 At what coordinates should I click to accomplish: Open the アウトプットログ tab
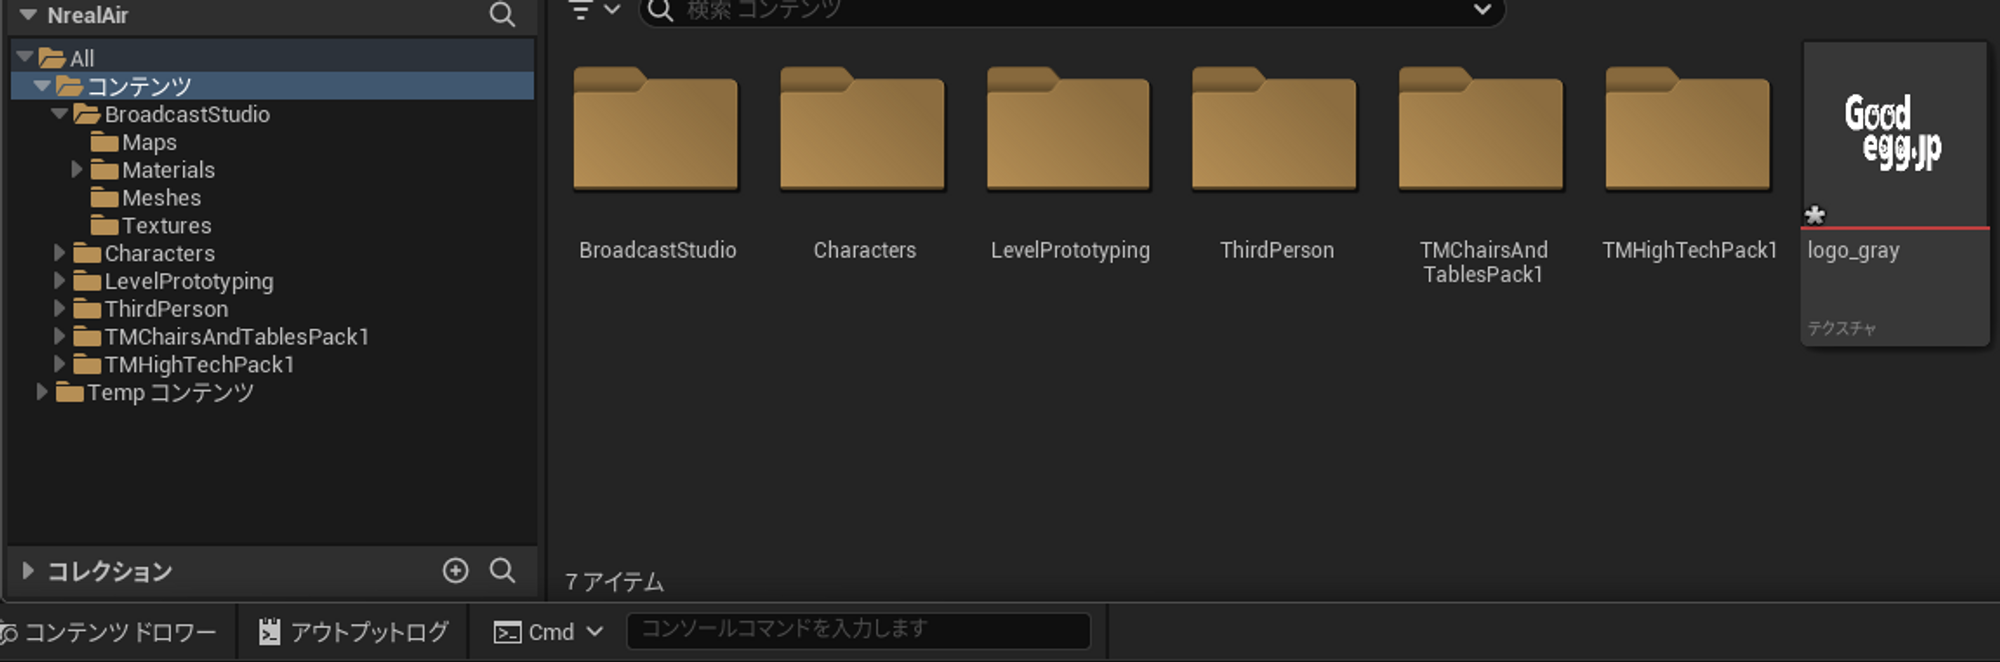[354, 632]
